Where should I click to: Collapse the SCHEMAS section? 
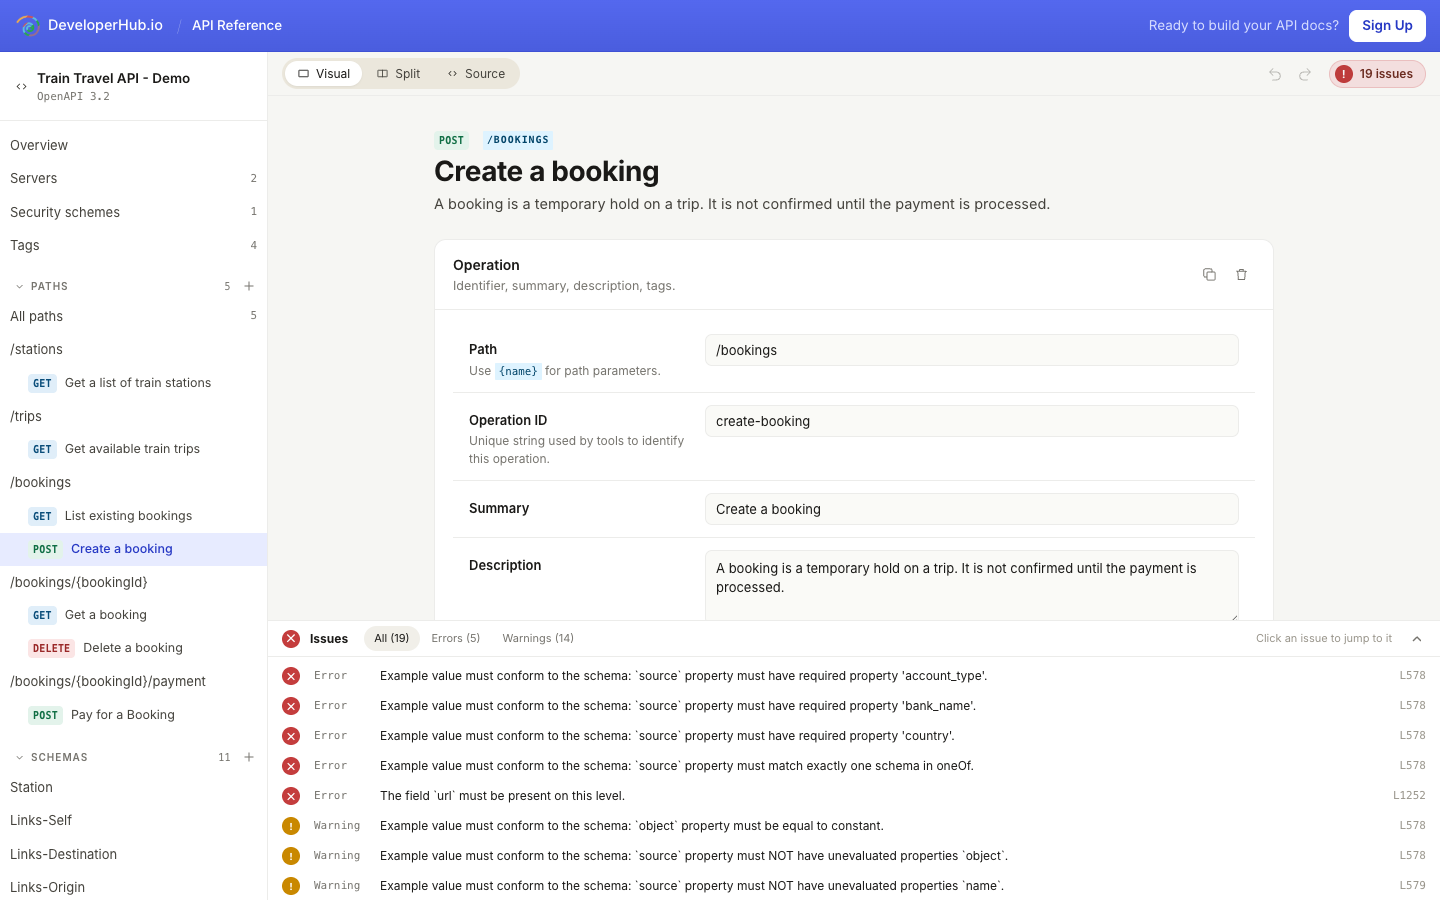pyautogui.click(x=19, y=757)
